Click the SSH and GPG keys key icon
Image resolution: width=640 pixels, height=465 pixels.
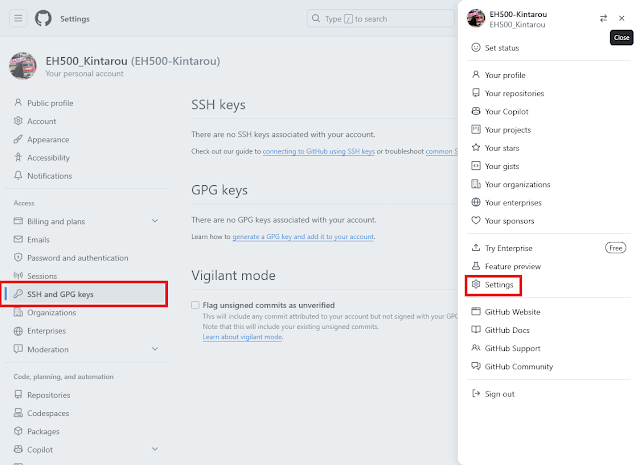[18, 294]
